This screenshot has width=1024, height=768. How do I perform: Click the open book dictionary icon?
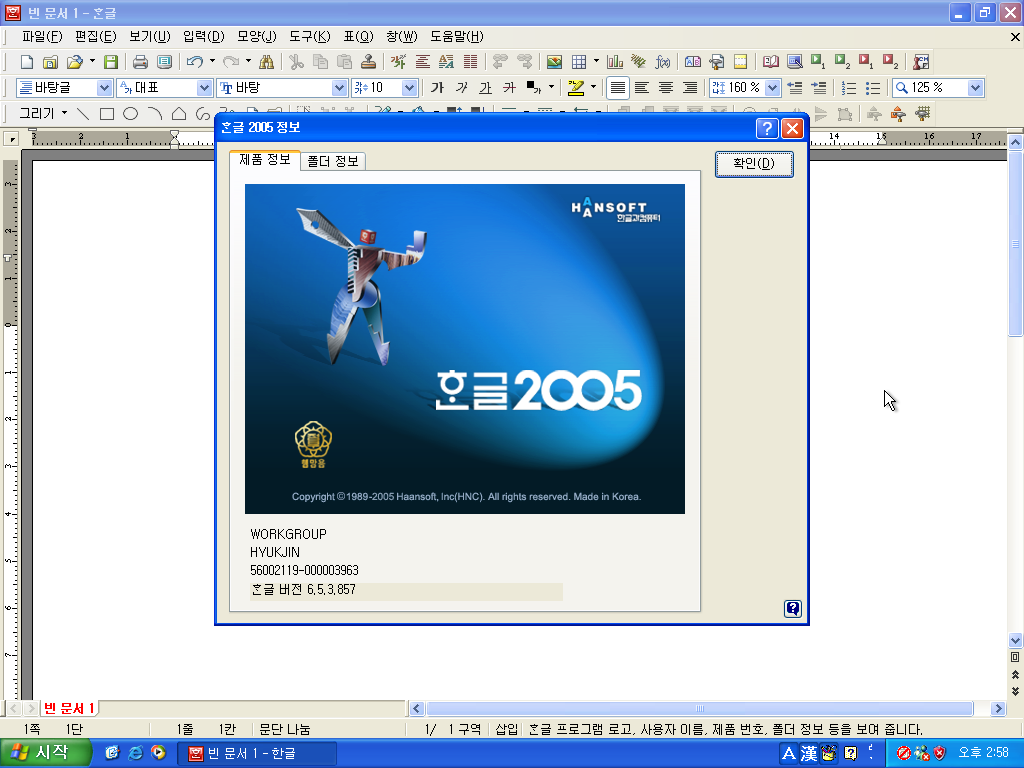point(771,62)
